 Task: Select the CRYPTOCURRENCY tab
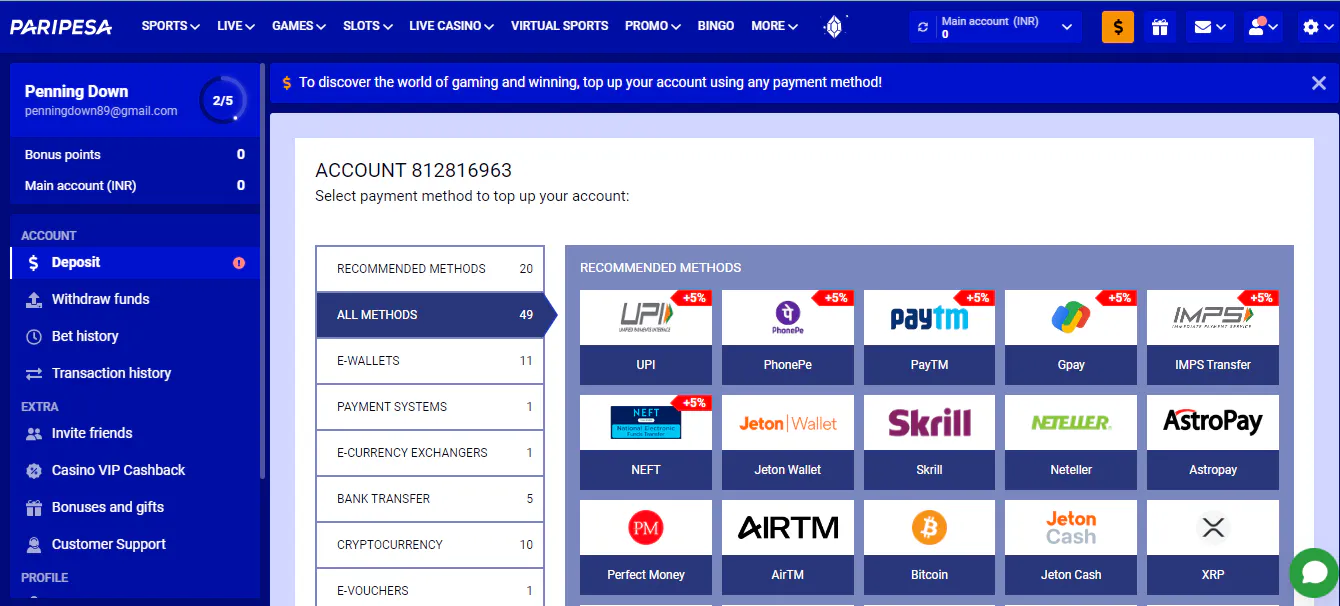tap(430, 545)
